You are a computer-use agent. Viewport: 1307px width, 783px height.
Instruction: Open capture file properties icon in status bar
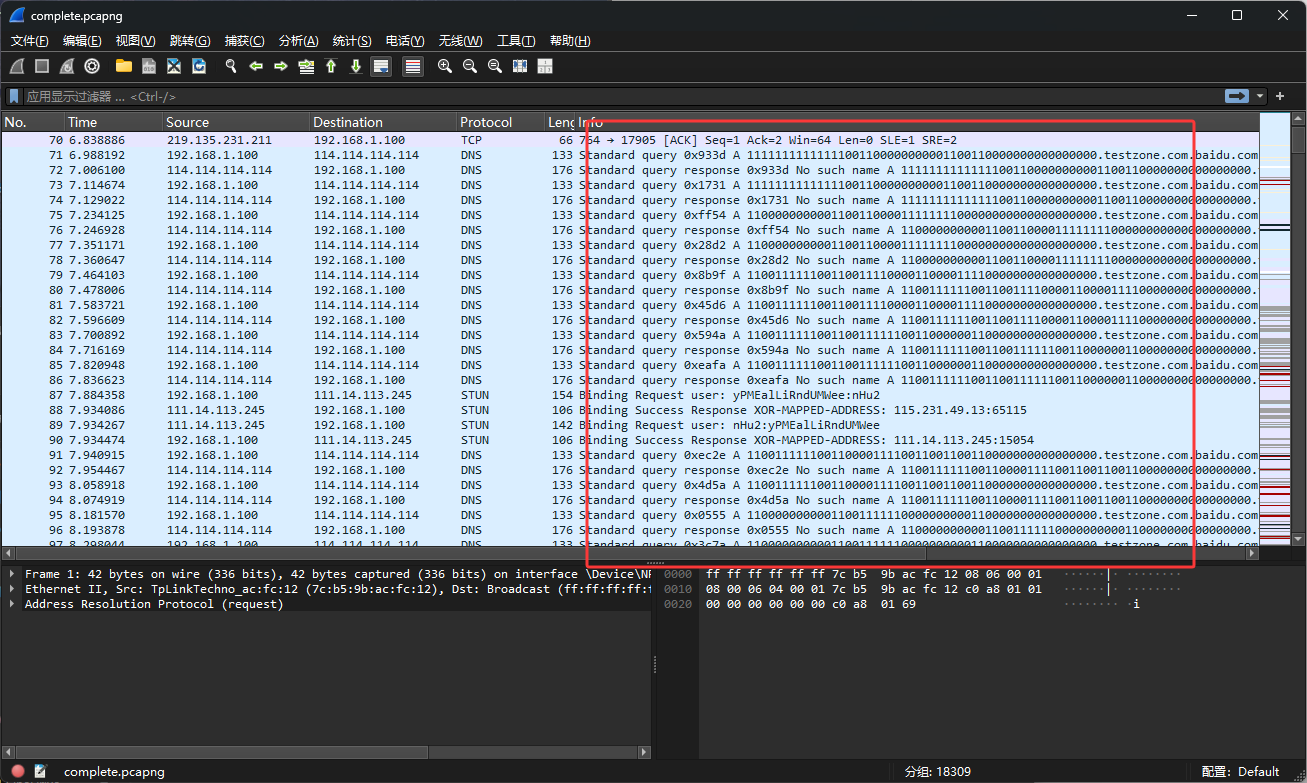(x=41, y=771)
